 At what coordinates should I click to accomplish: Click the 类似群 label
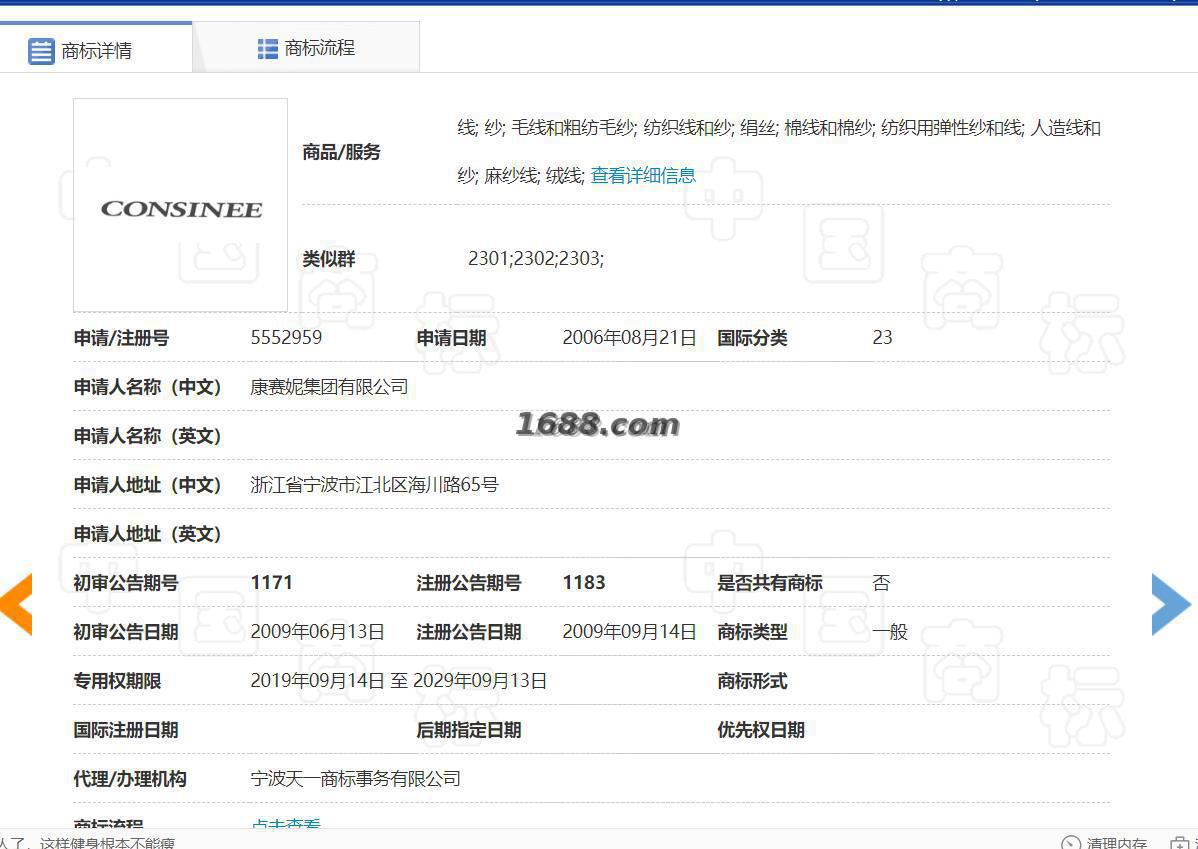(329, 259)
